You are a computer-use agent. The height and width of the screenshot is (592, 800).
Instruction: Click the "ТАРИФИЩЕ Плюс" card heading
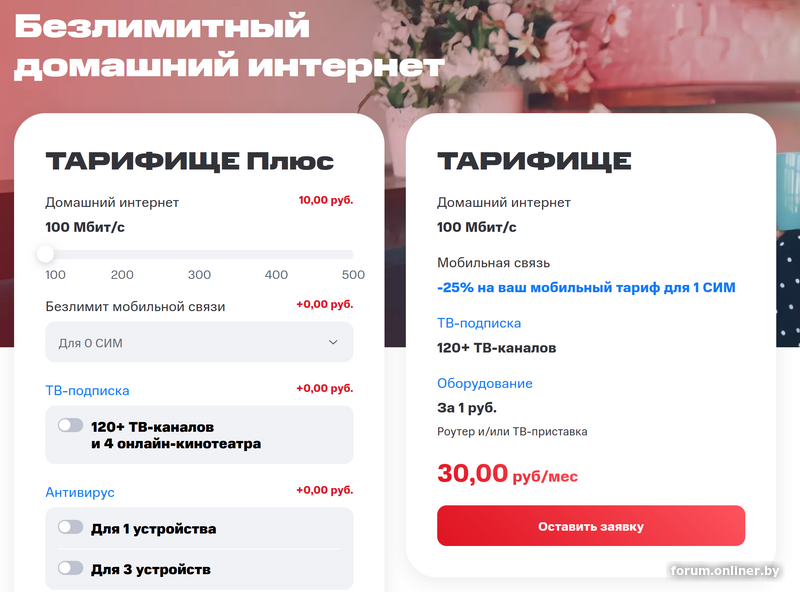[x=189, y=162]
